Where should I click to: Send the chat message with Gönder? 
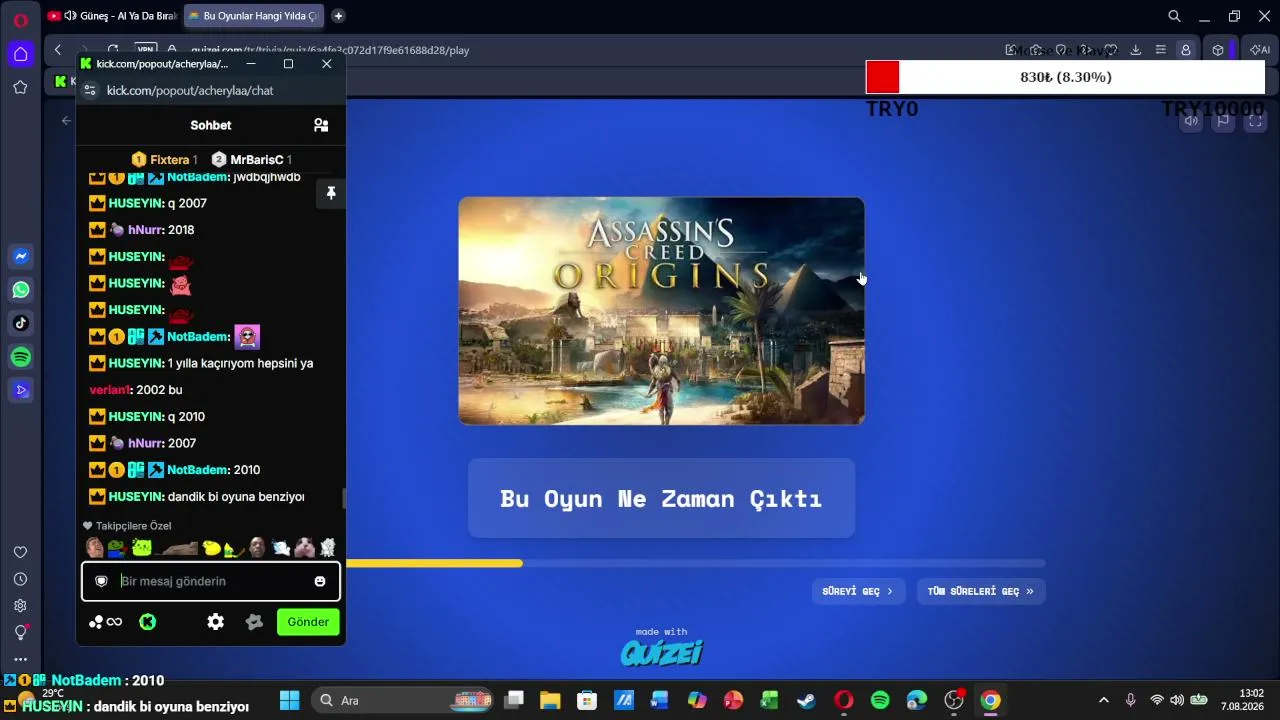[308, 622]
